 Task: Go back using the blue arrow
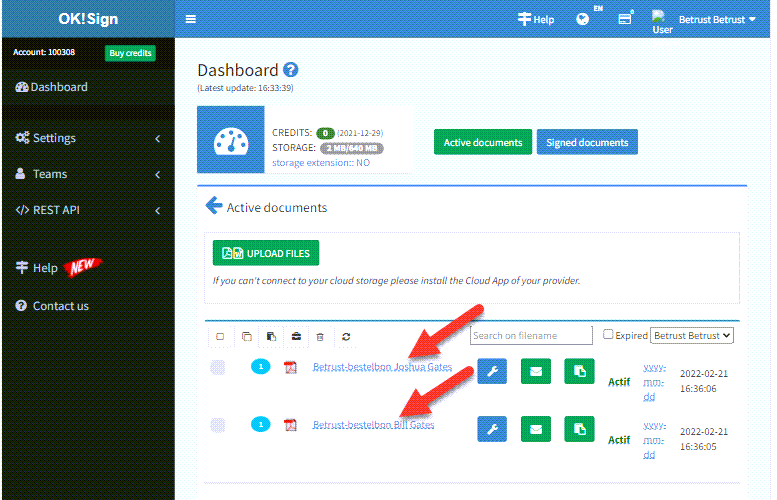pos(214,205)
